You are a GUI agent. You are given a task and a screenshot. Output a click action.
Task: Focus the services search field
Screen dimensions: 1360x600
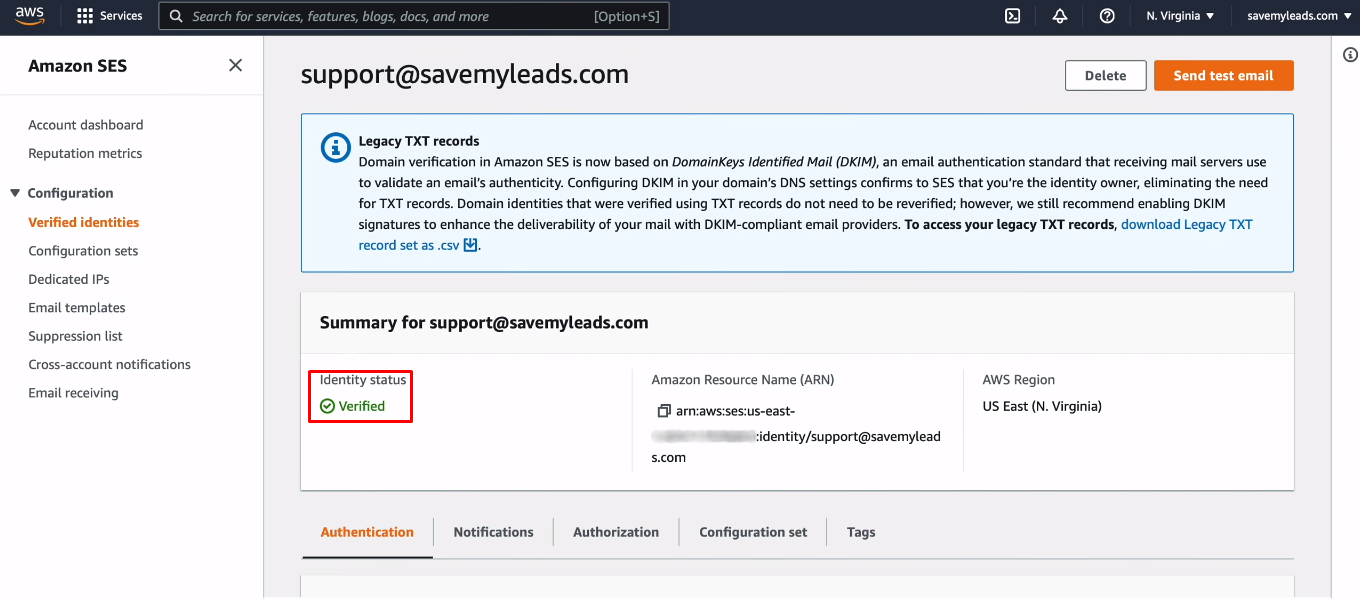tap(414, 16)
